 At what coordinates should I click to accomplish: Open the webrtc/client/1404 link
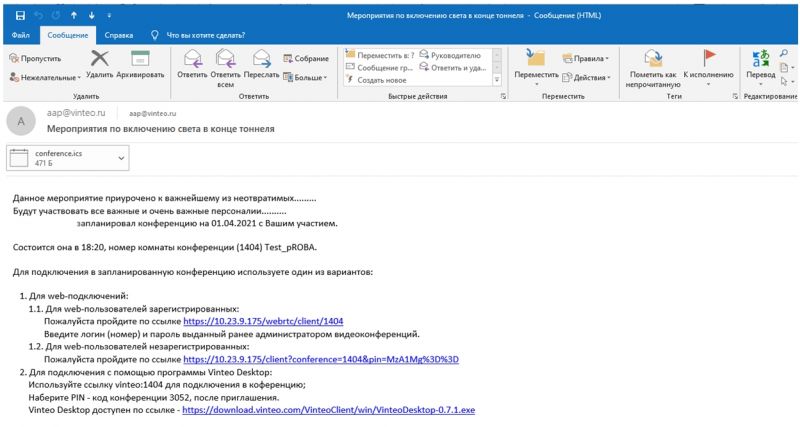[x=263, y=321]
